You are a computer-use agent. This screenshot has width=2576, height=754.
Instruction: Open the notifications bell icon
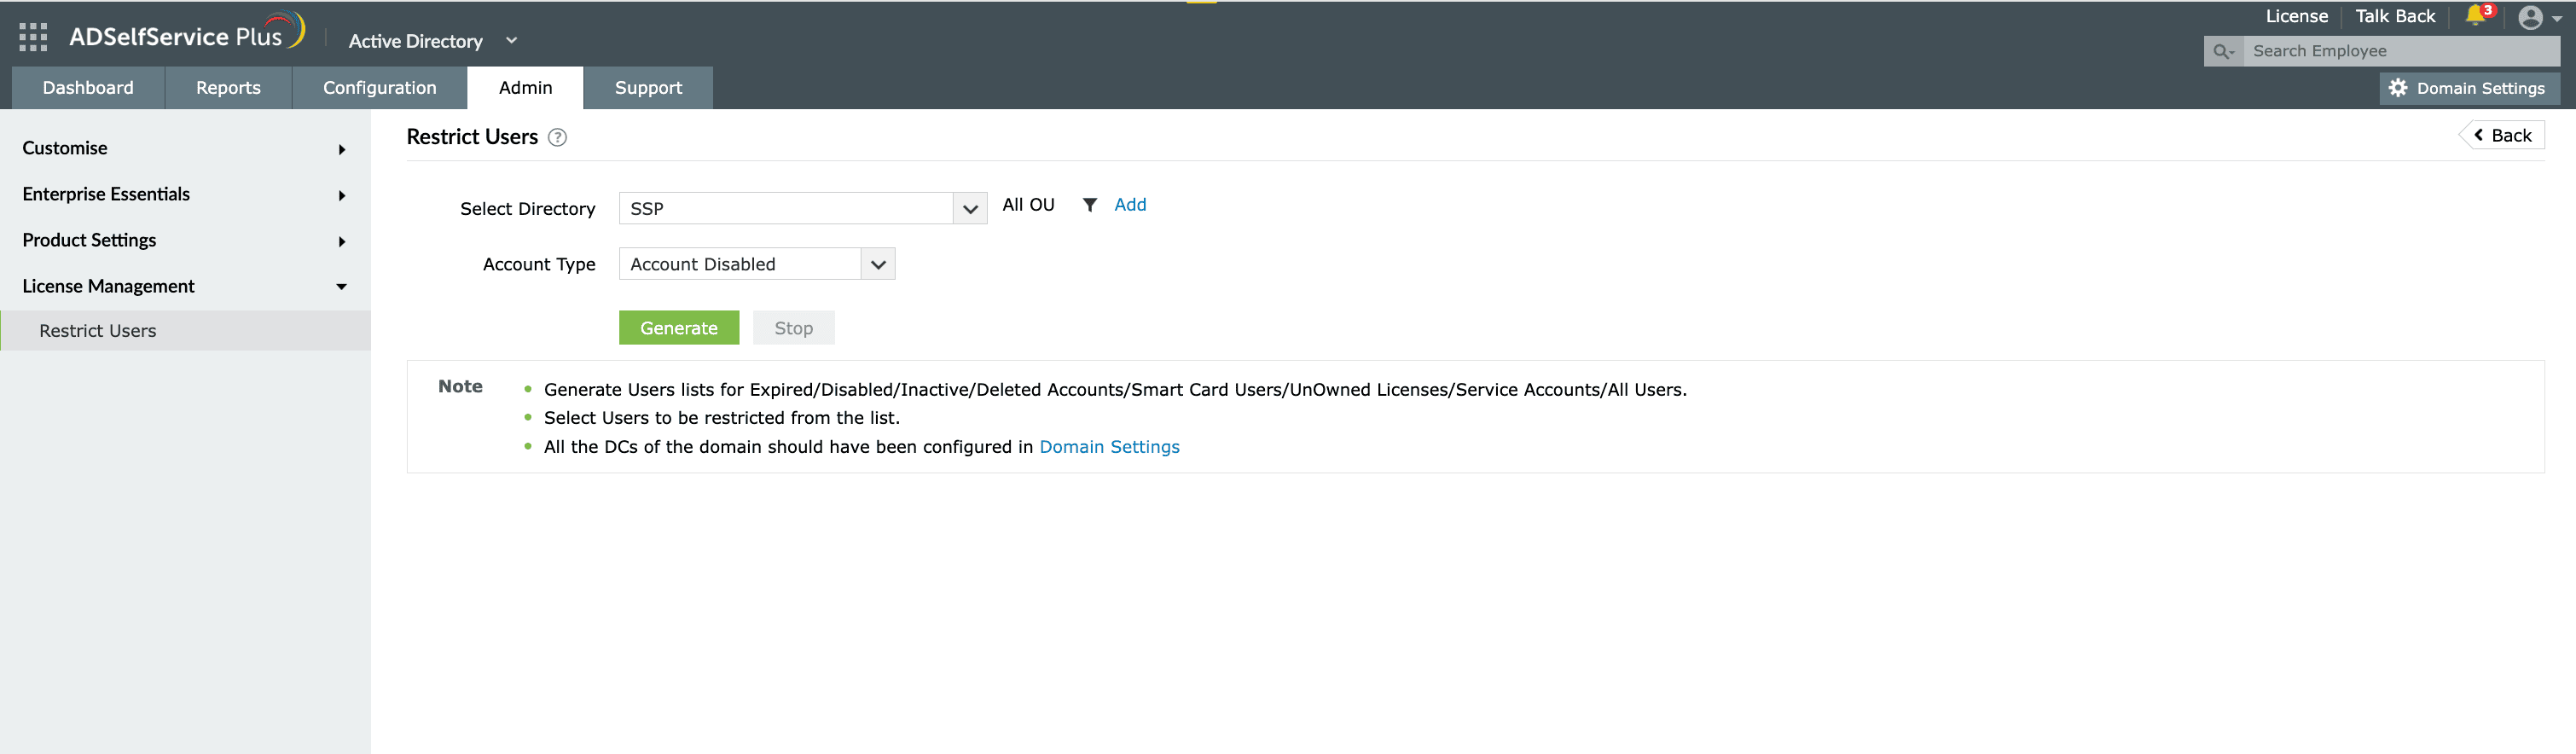2476,15
